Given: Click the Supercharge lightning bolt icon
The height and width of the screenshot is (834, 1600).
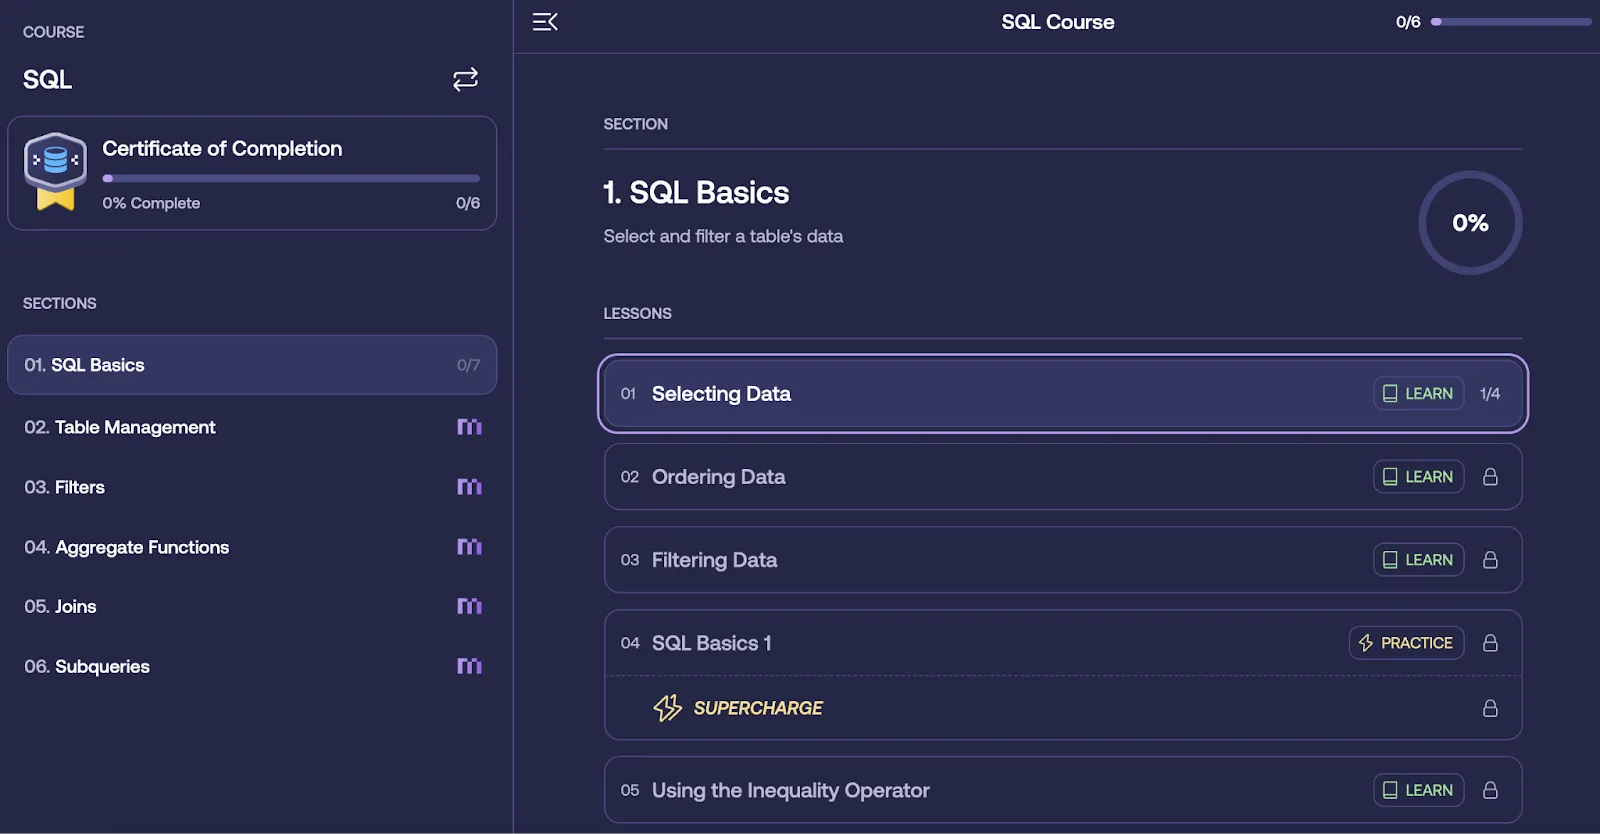Looking at the screenshot, I should (x=668, y=708).
